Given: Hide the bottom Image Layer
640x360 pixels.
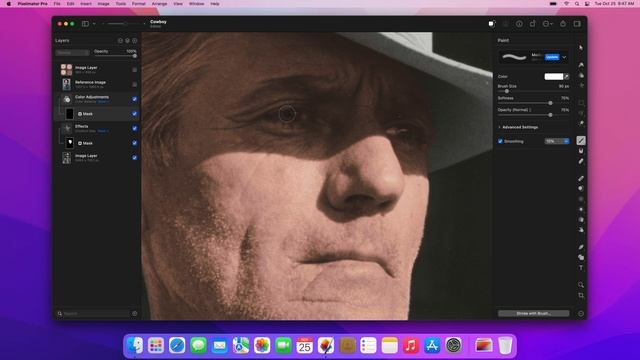Looking at the screenshot, I should pos(135,158).
